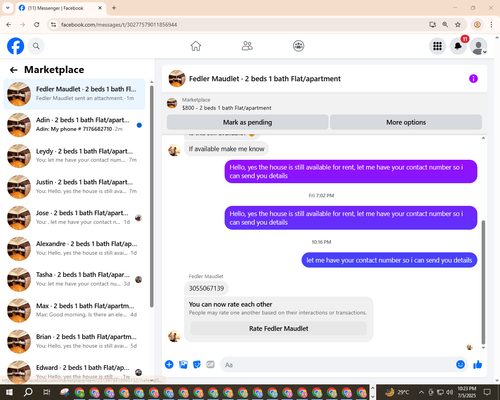
Task: Click chat messages scrollbar
Action: (x=483, y=282)
